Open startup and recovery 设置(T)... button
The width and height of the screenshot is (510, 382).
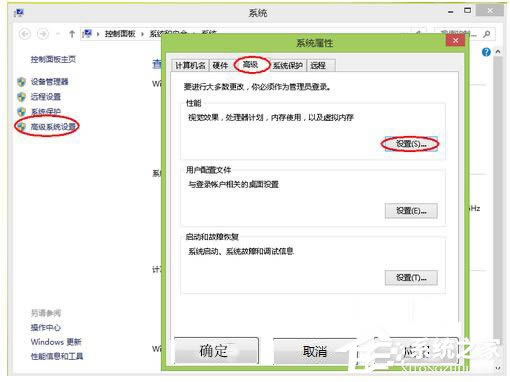coord(411,277)
